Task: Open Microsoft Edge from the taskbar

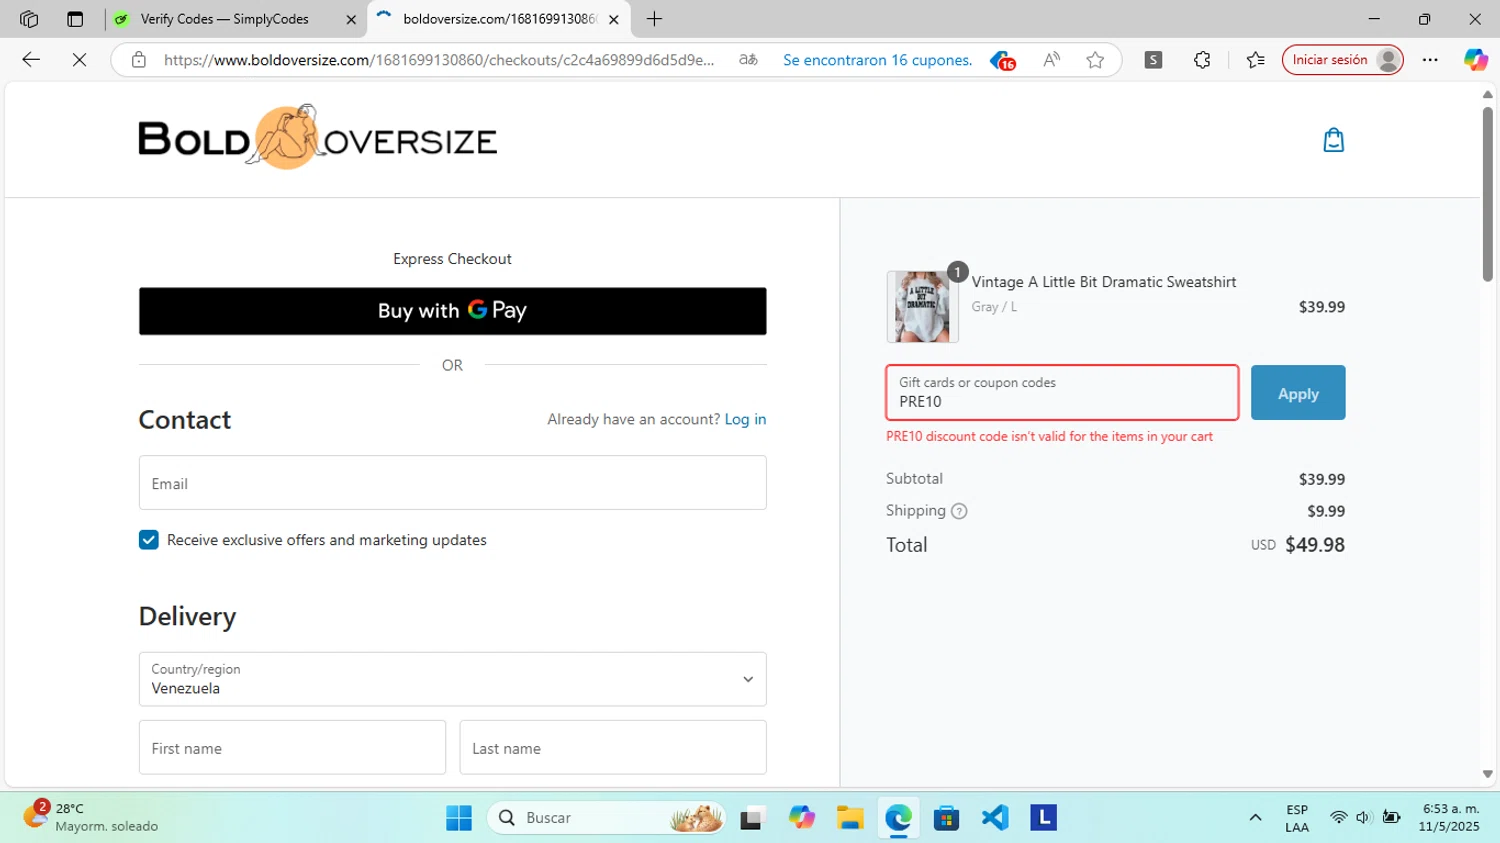Action: point(898,818)
